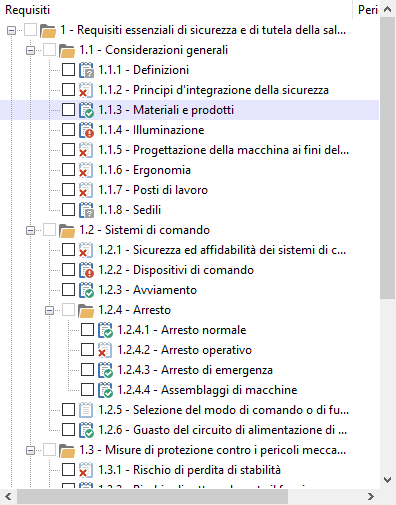396x505 pixels.
Task: Collapse the 1.2.4 Arresto branch
Action: [49, 311]
